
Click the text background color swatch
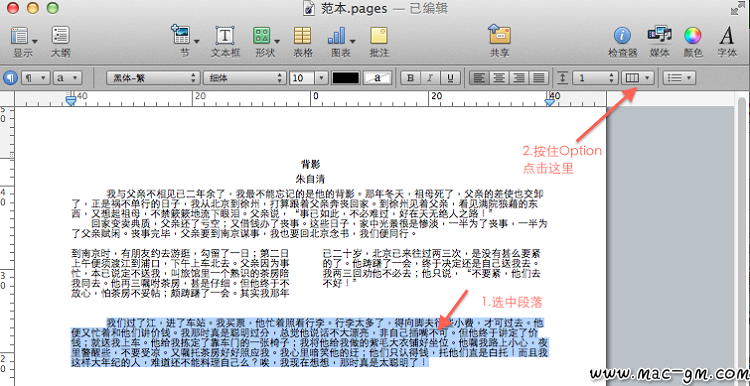tap(377, 78)
